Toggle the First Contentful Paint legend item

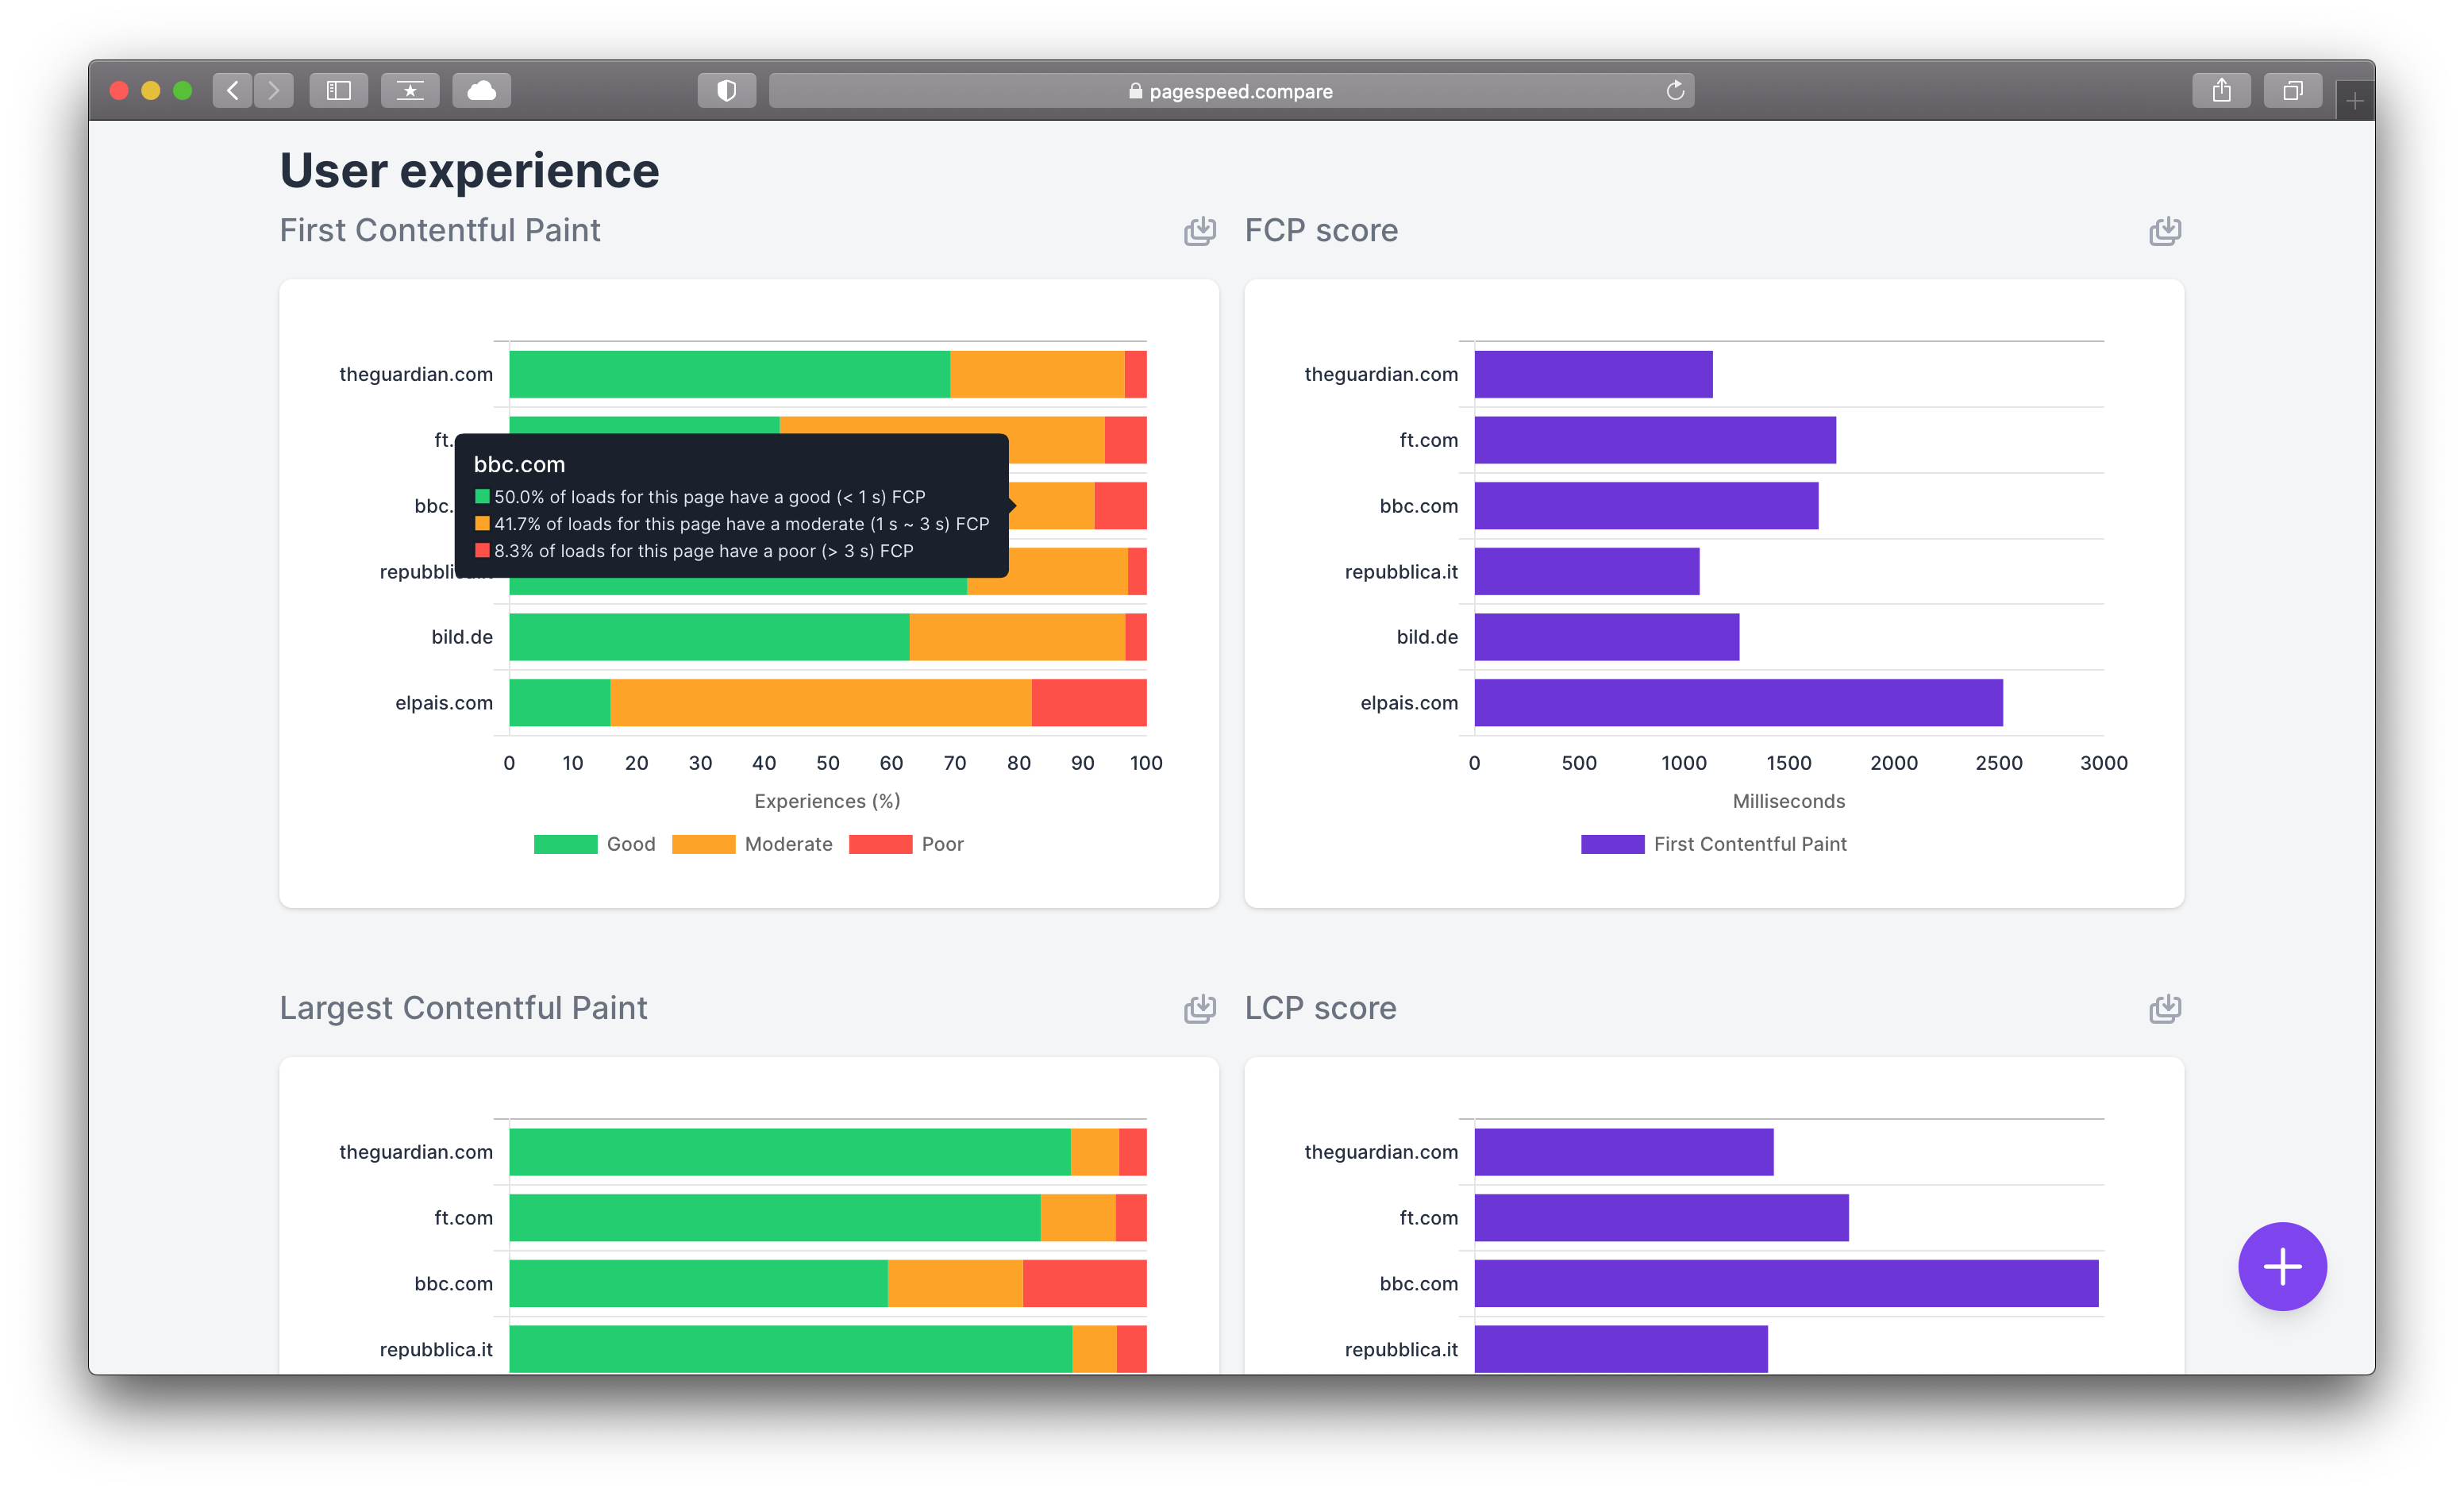pyautogui.click(x=1714, y=844)
